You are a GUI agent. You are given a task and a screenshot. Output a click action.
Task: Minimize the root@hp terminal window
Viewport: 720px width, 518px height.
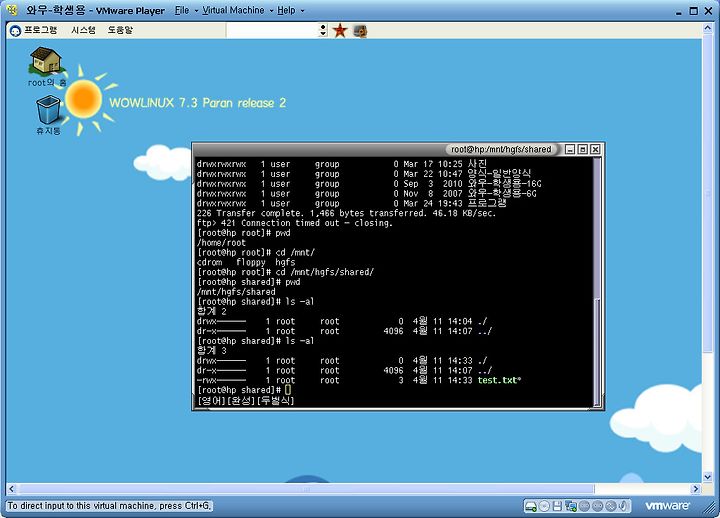point(570,149)
